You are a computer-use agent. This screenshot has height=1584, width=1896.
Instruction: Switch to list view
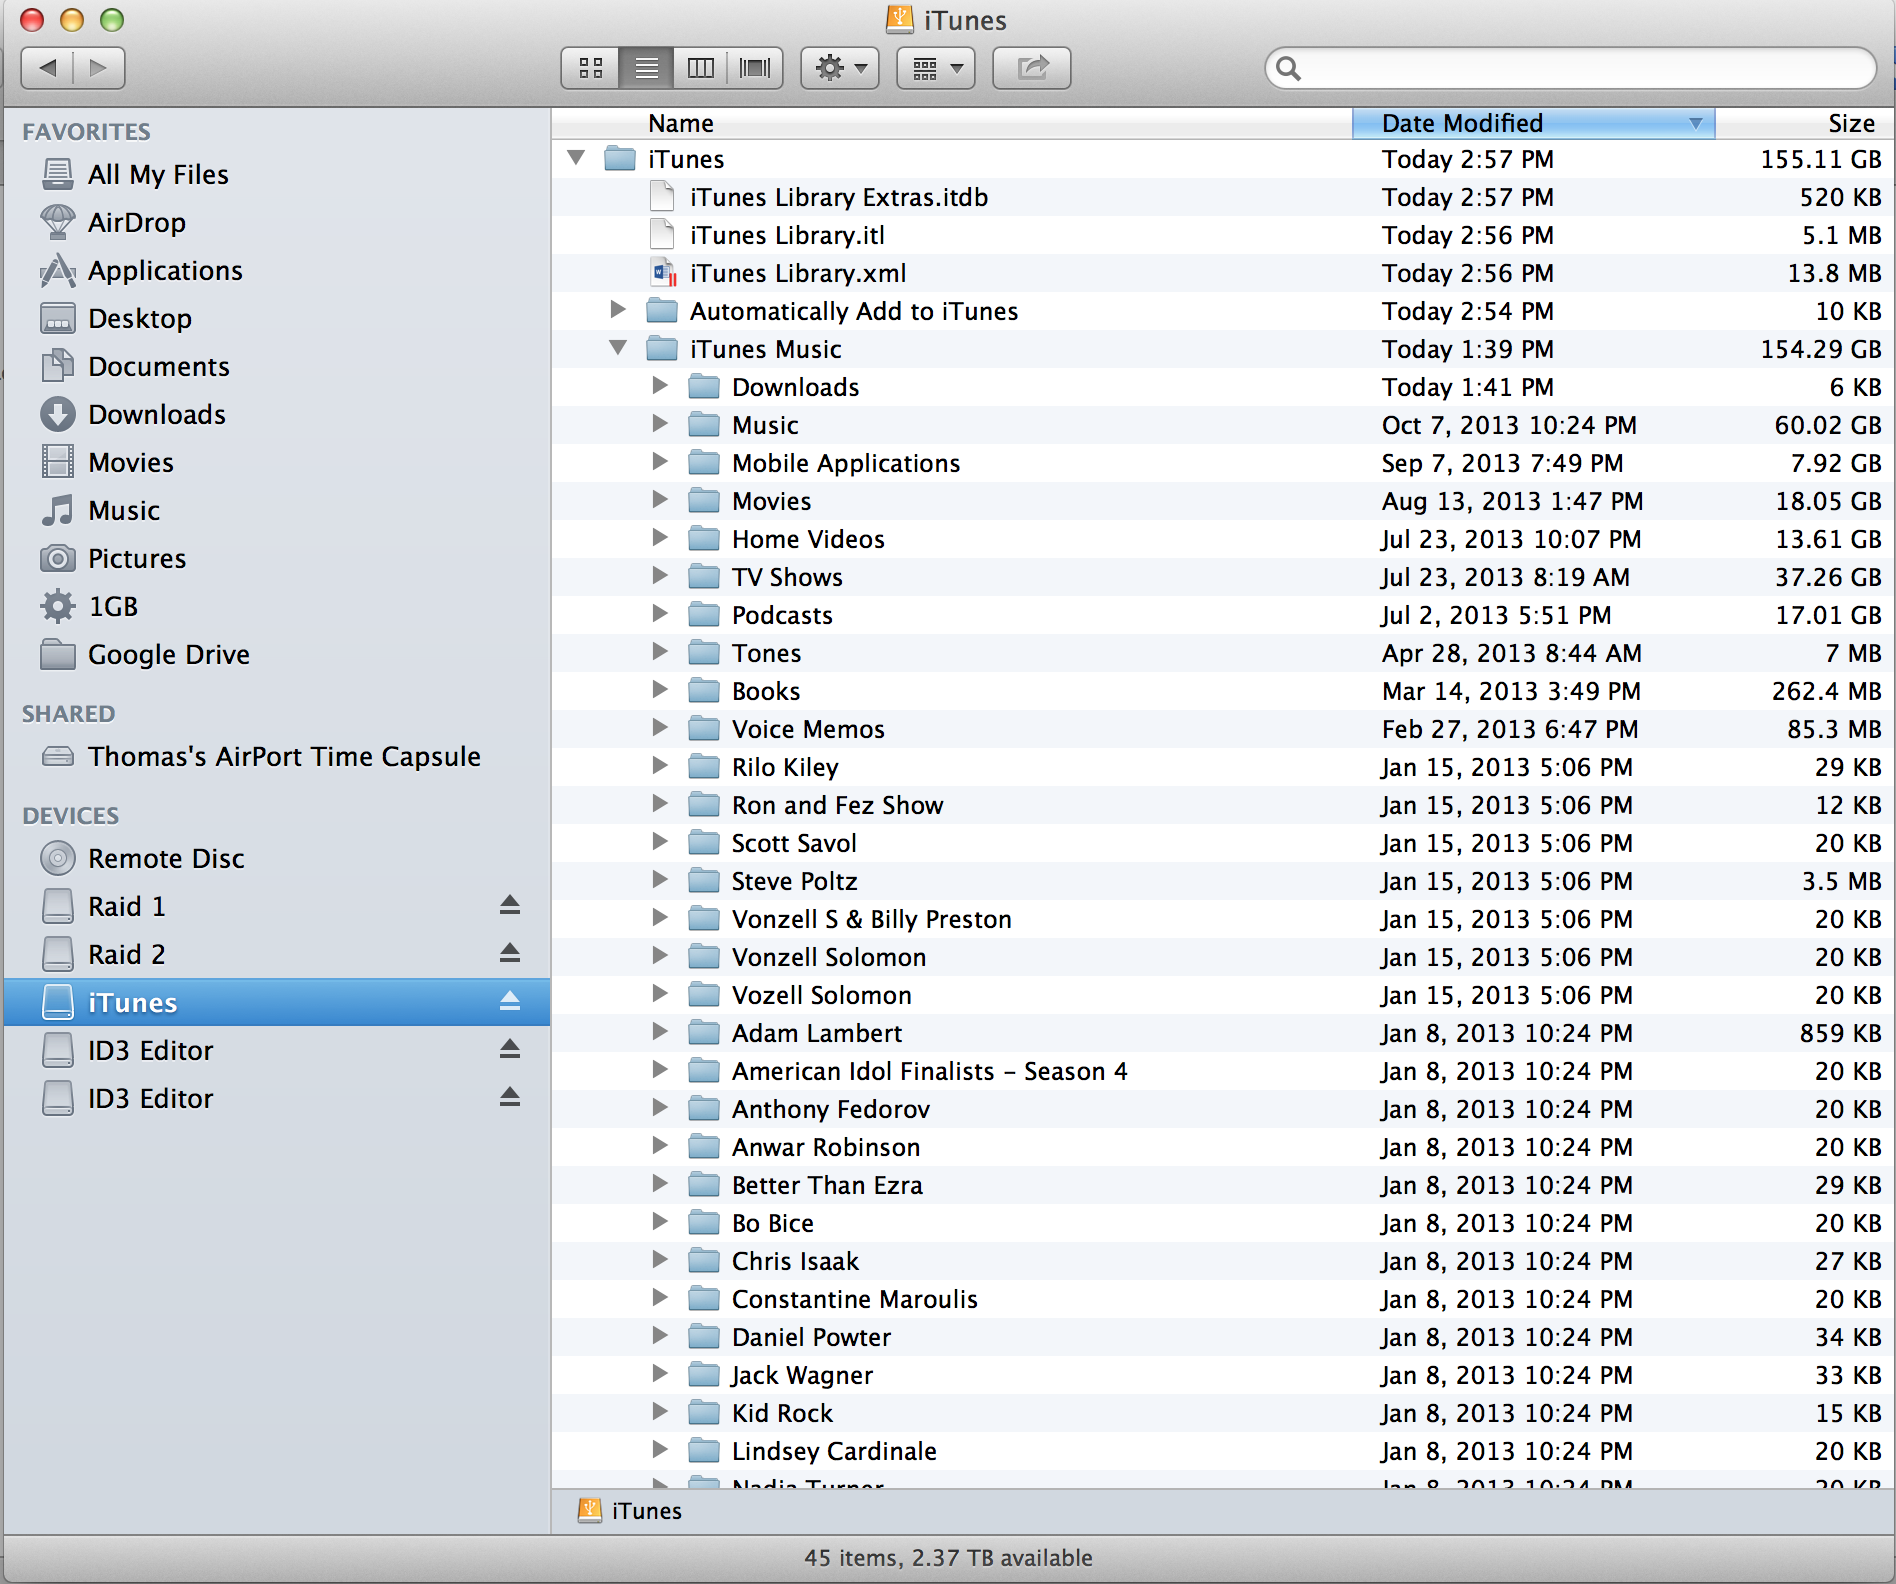point(646,68)
